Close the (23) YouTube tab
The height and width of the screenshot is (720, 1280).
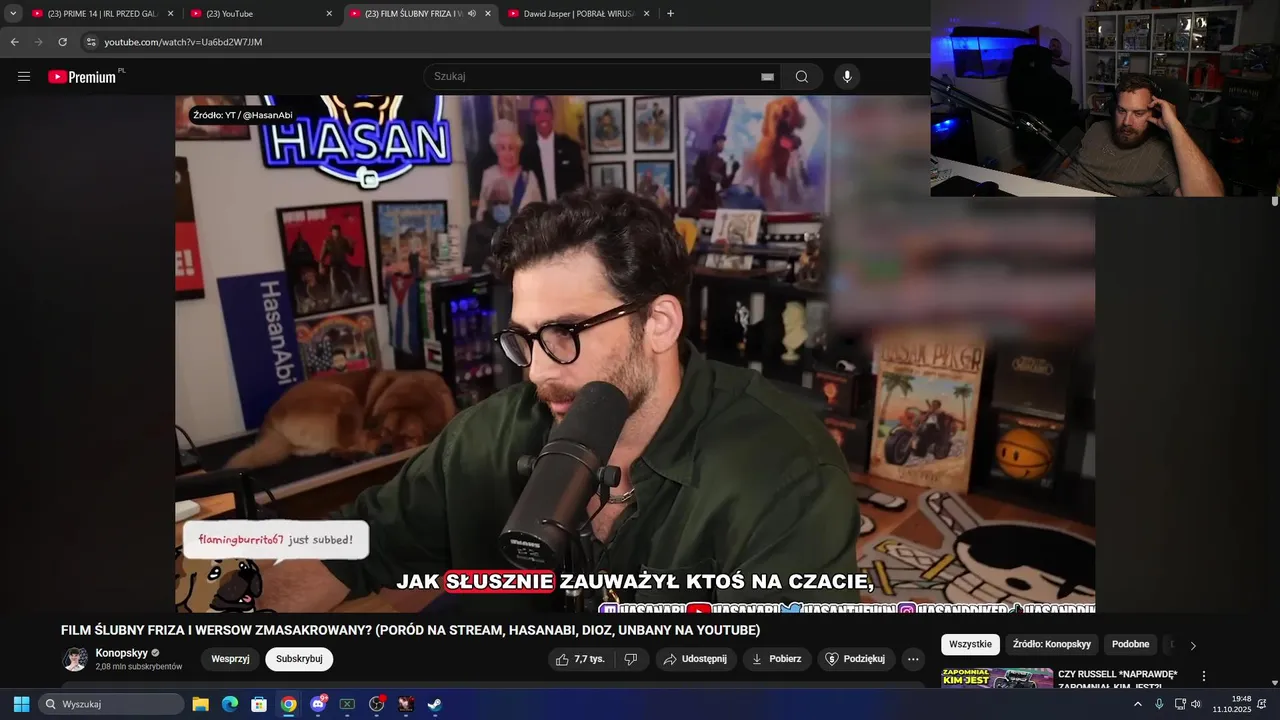click(329, 14)
